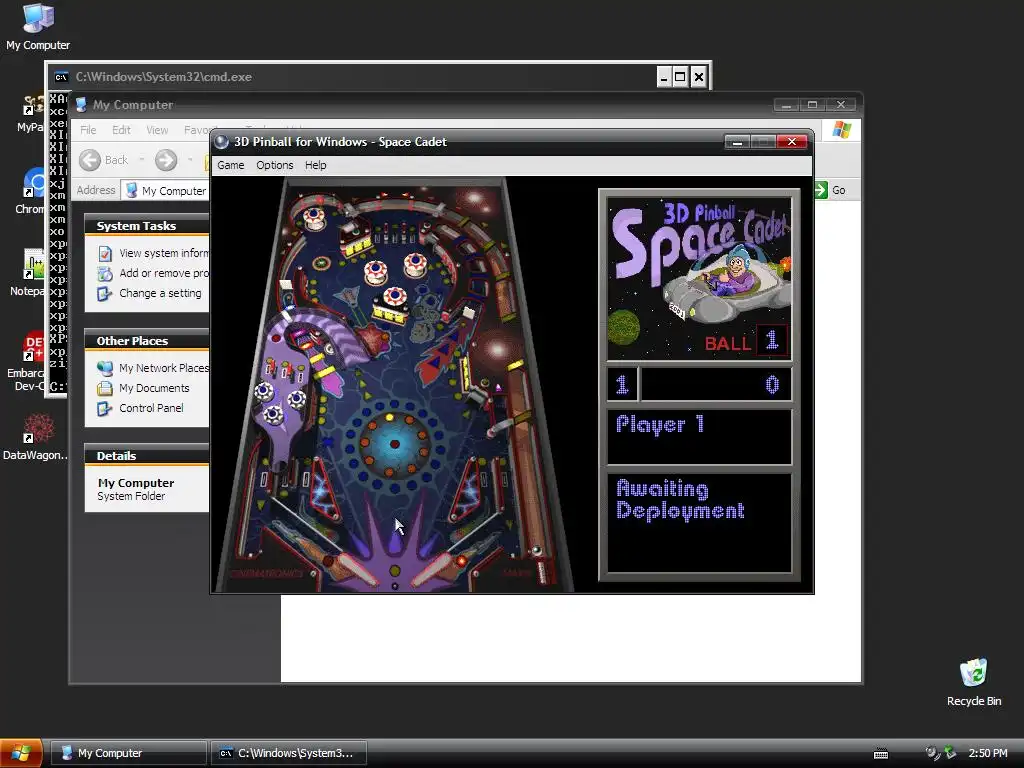The image size is (1024, 768).
Task: Open Change a setting task
Action: (160, 293)
